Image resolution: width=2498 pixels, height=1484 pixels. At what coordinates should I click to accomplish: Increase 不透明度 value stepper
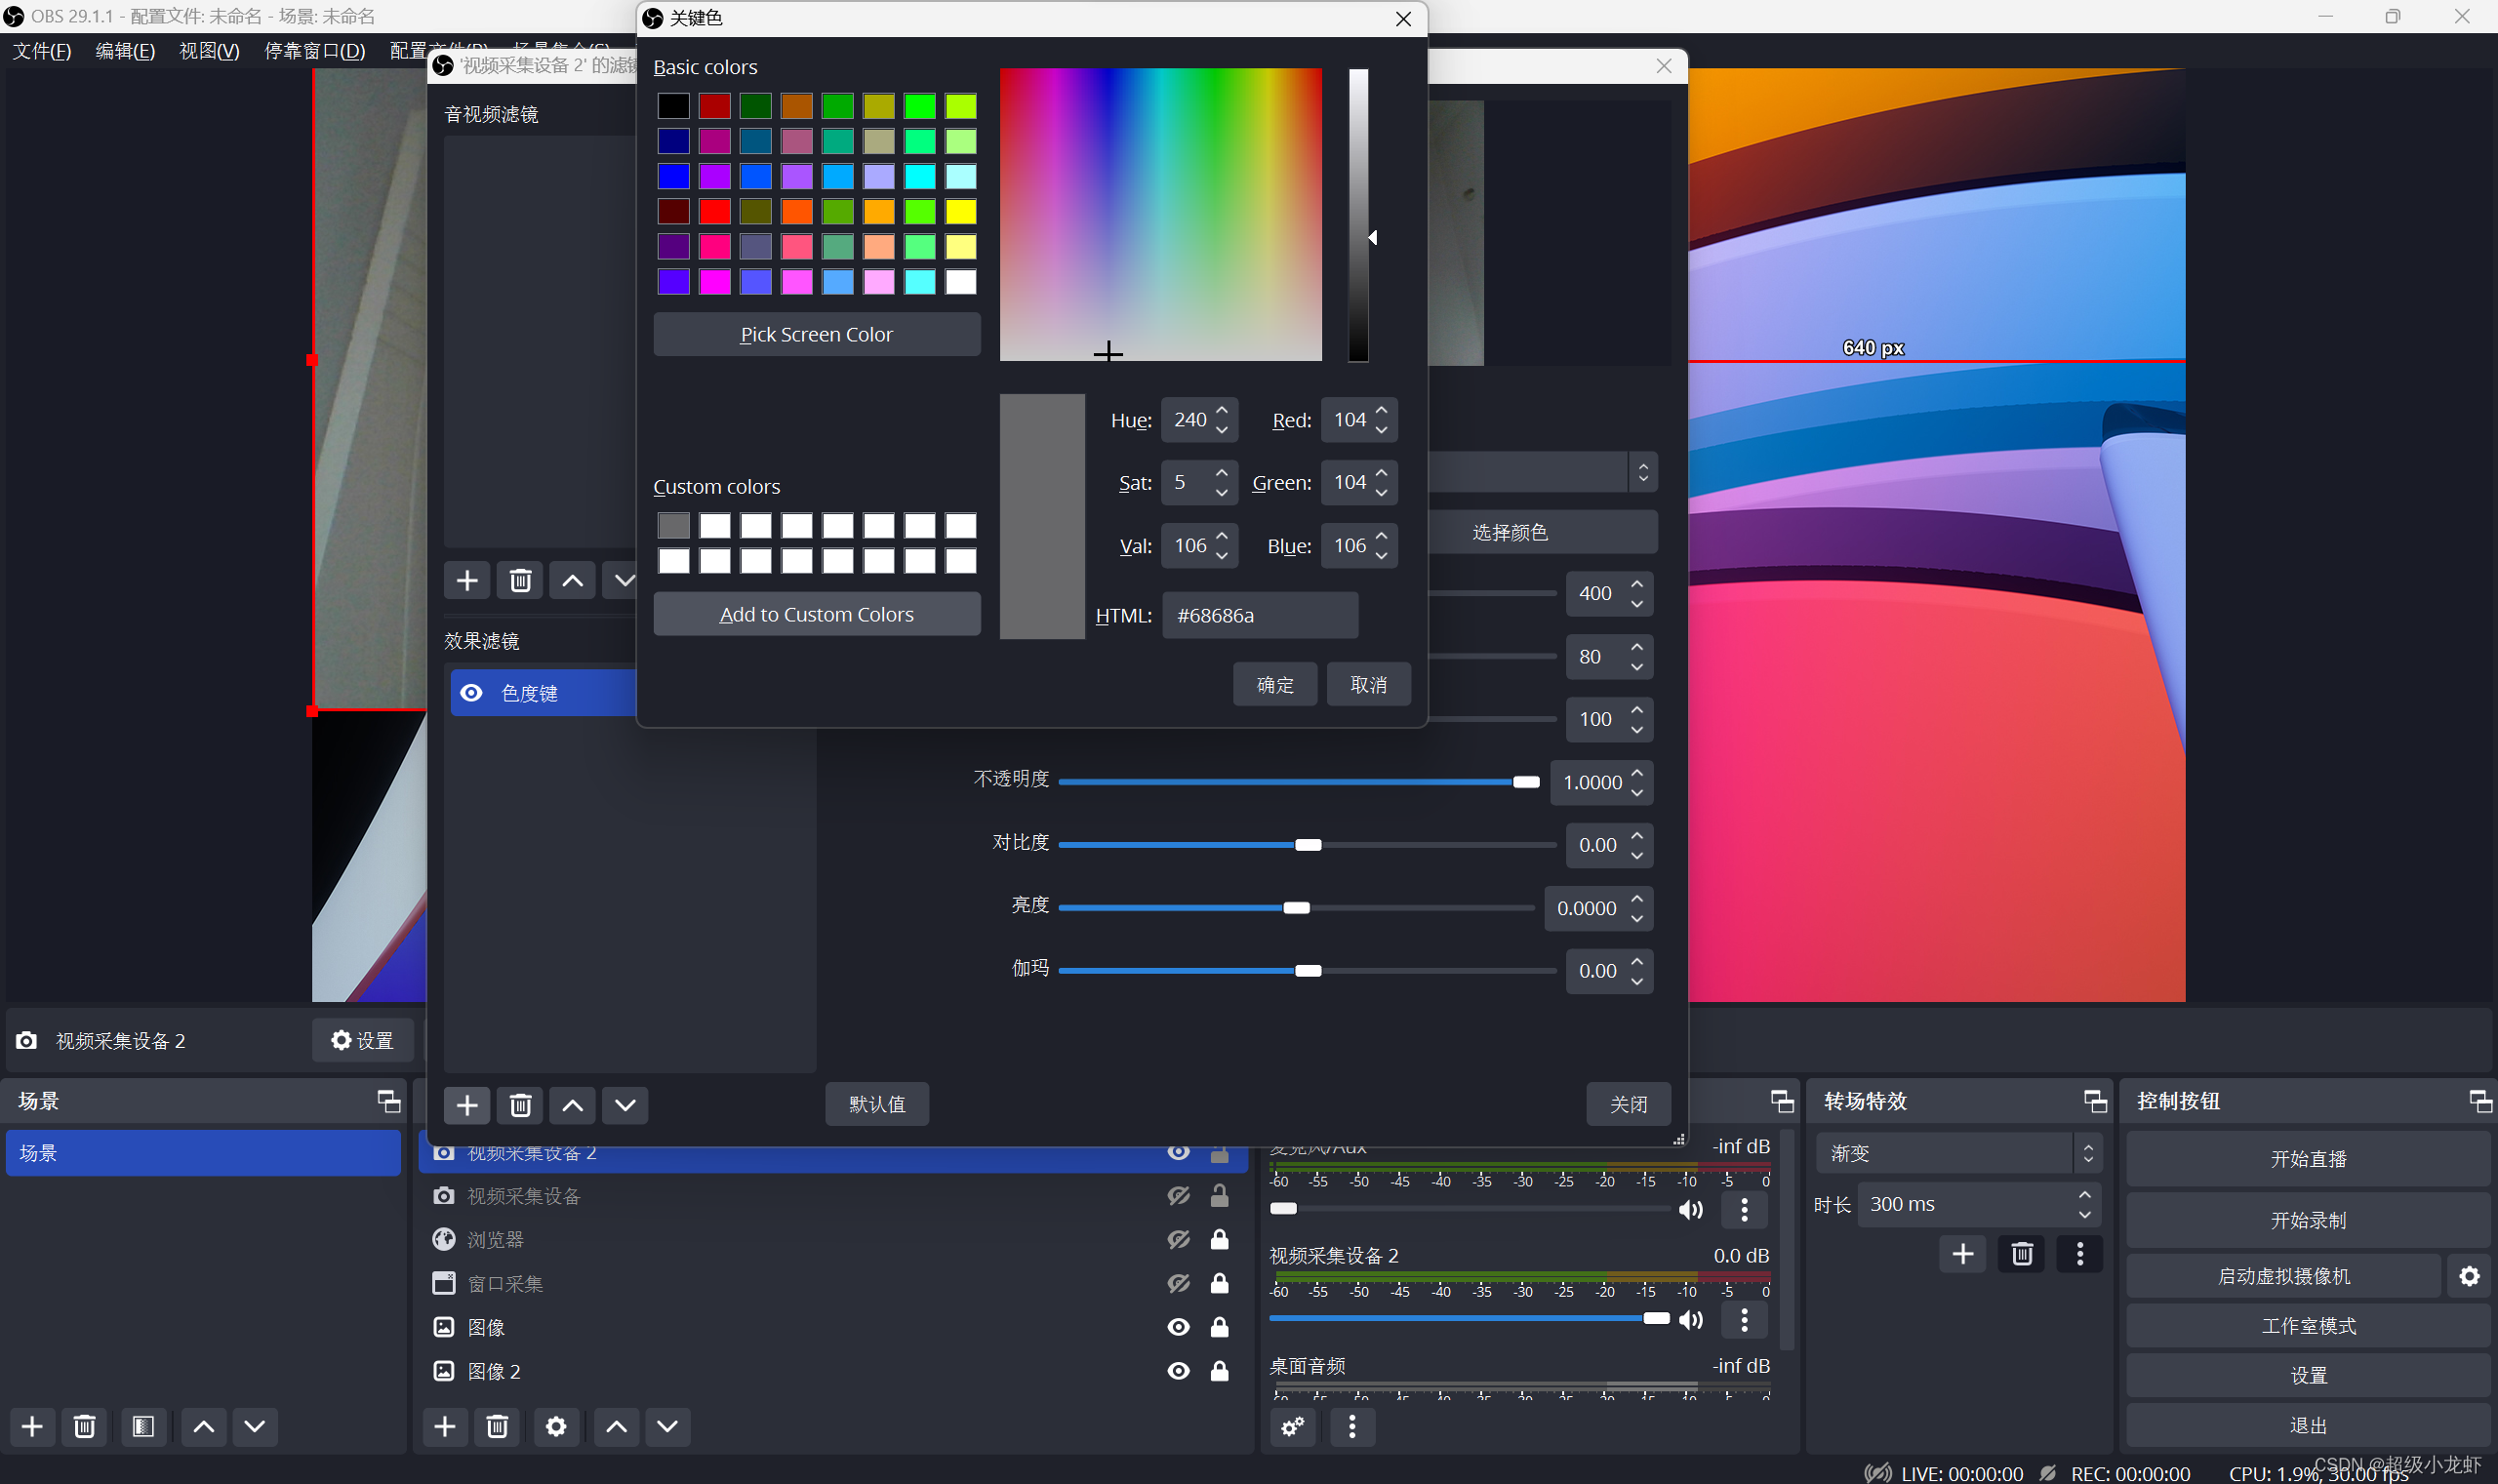pyautogui.click(x=1637, y=773)
